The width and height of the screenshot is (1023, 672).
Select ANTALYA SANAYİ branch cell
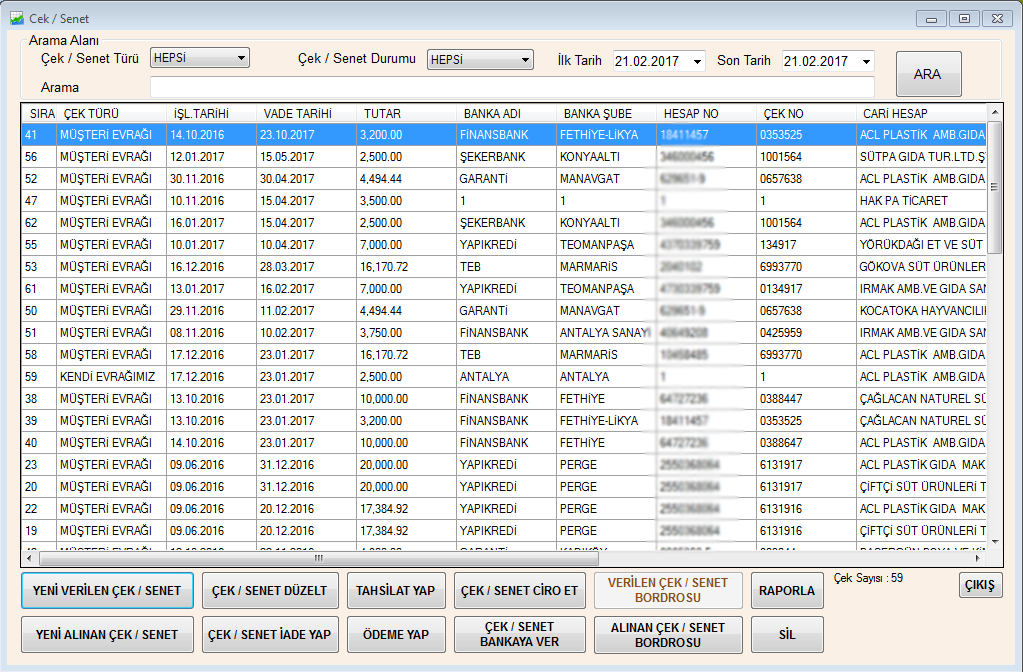coord(606,333)
